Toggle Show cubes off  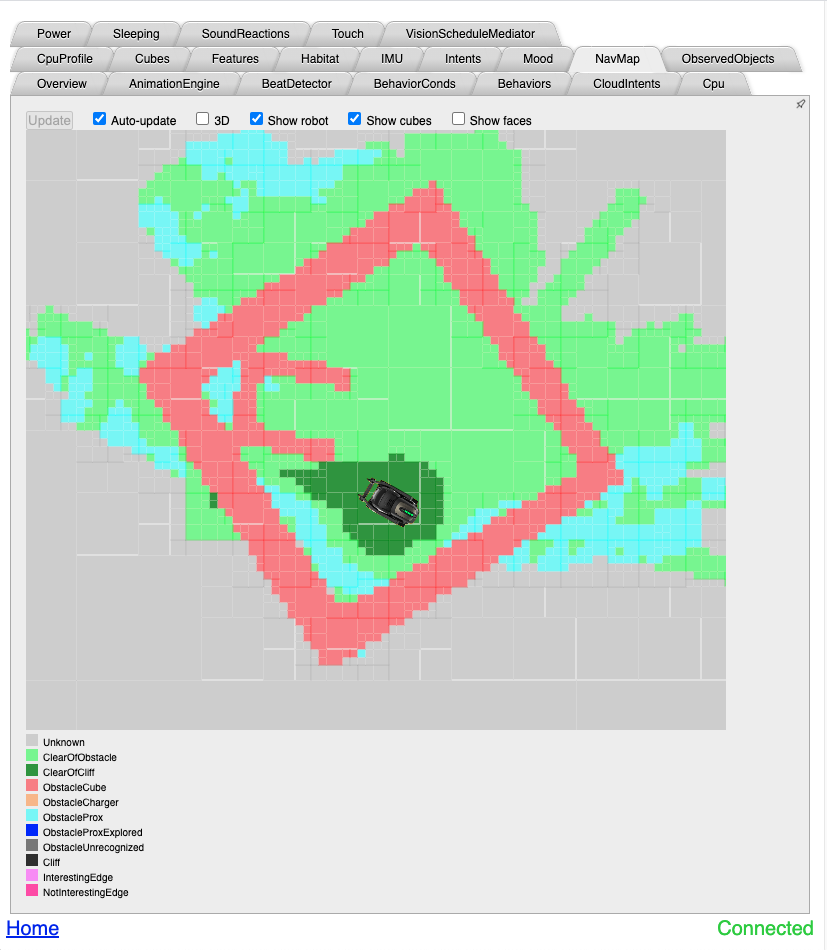click(x=354, y=119)
